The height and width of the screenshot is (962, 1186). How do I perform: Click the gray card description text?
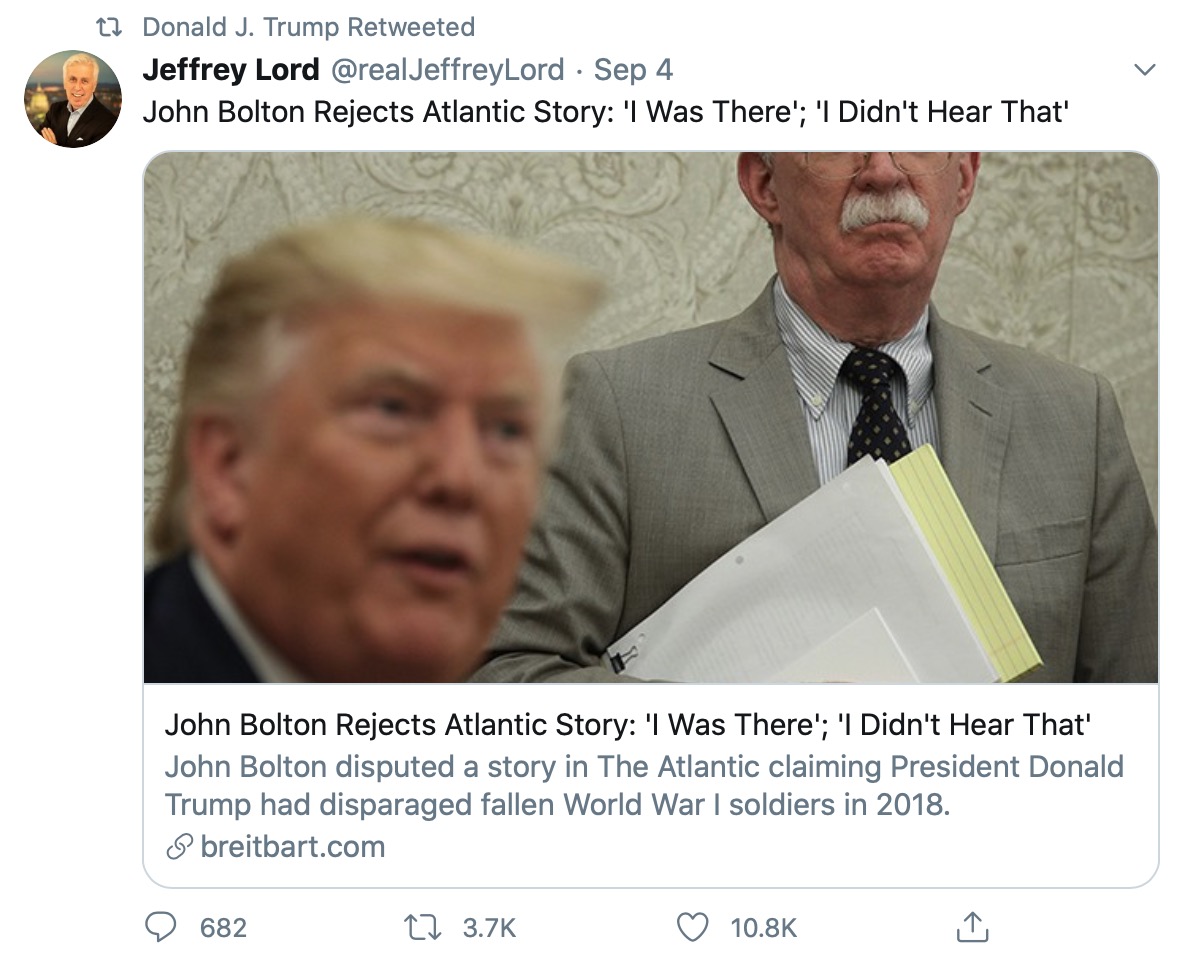tap(644, 785)
